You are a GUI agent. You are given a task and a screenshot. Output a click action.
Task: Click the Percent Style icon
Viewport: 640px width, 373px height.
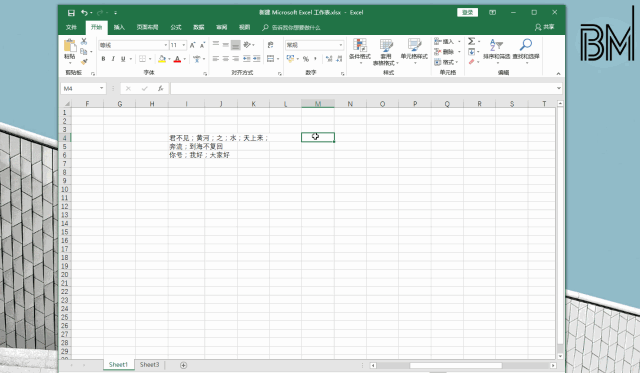306,59
